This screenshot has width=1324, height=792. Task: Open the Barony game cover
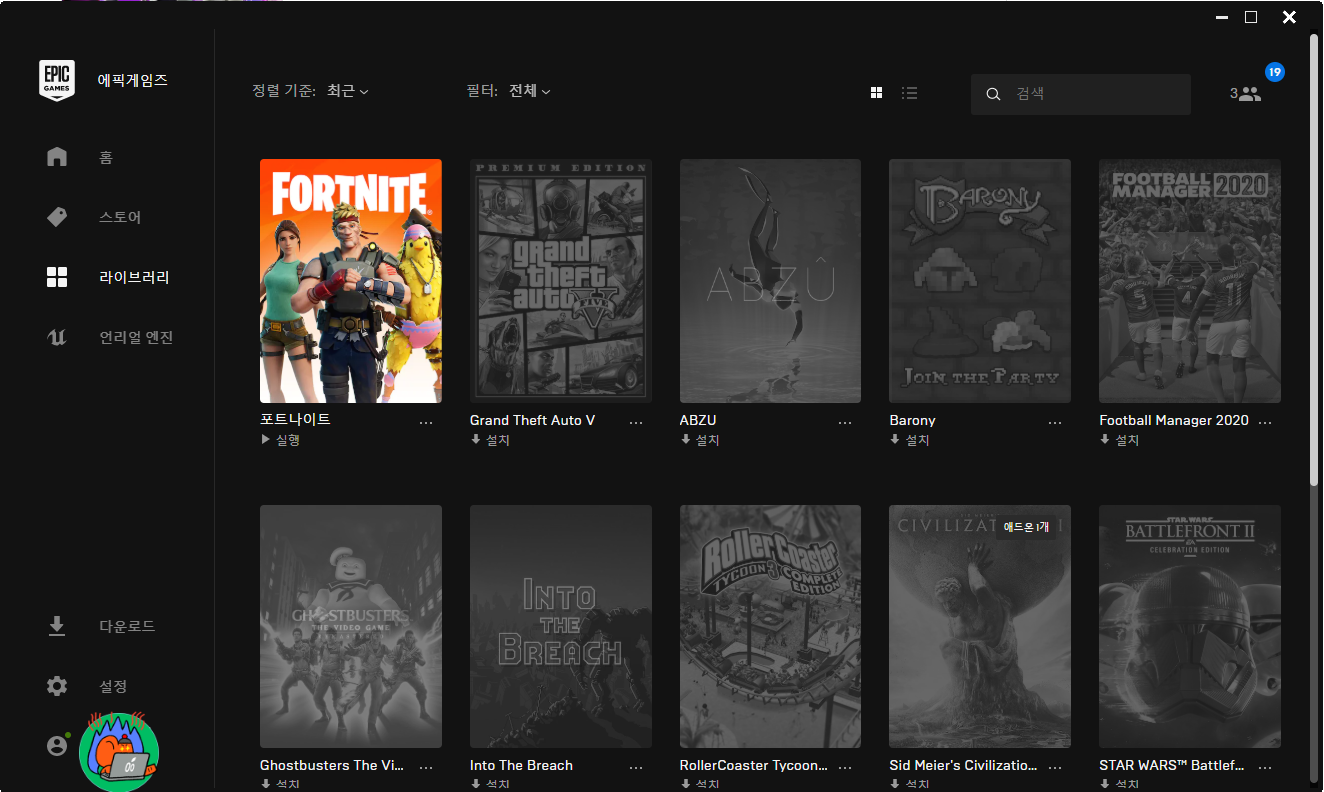click(980, 281)
